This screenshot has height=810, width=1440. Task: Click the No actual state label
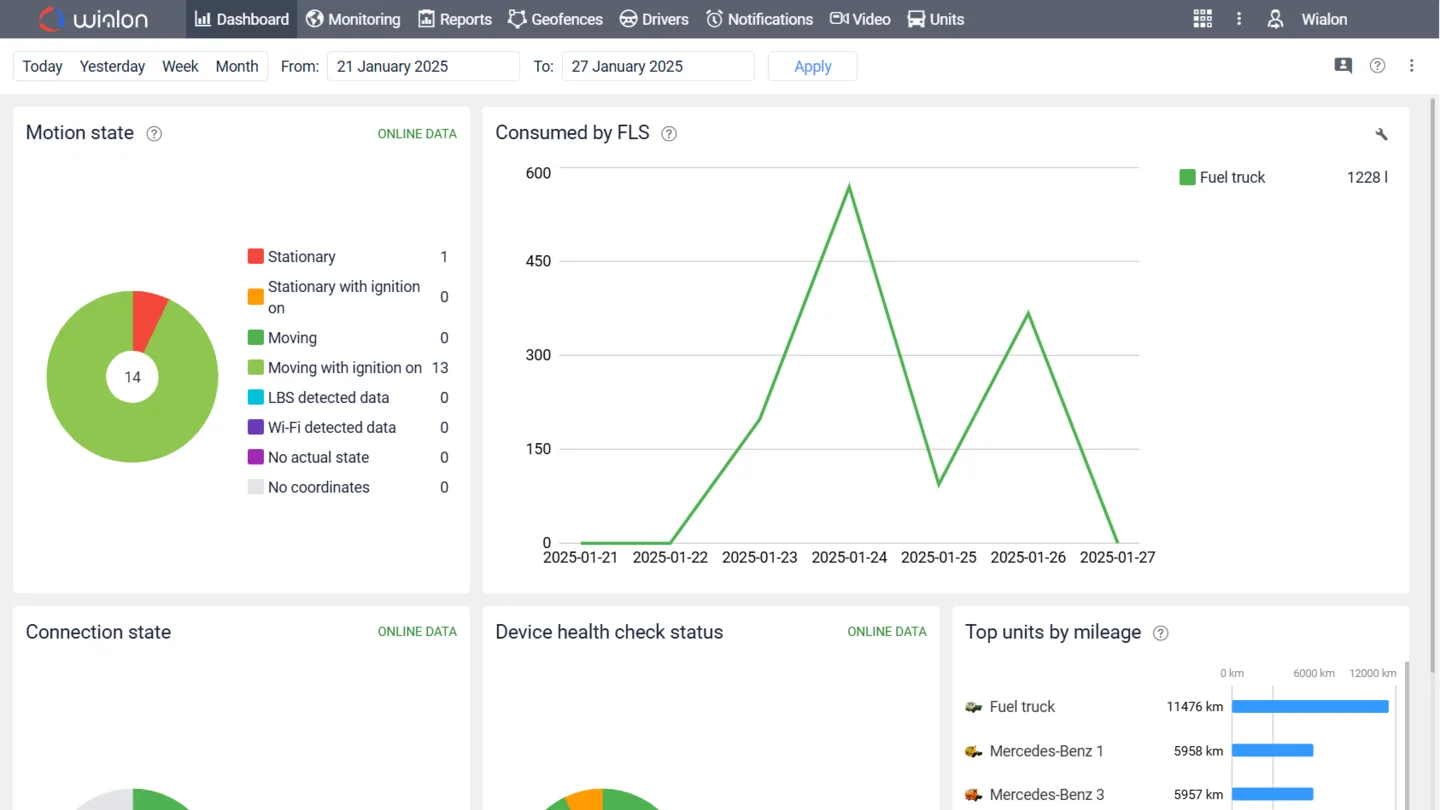[318, 457]
